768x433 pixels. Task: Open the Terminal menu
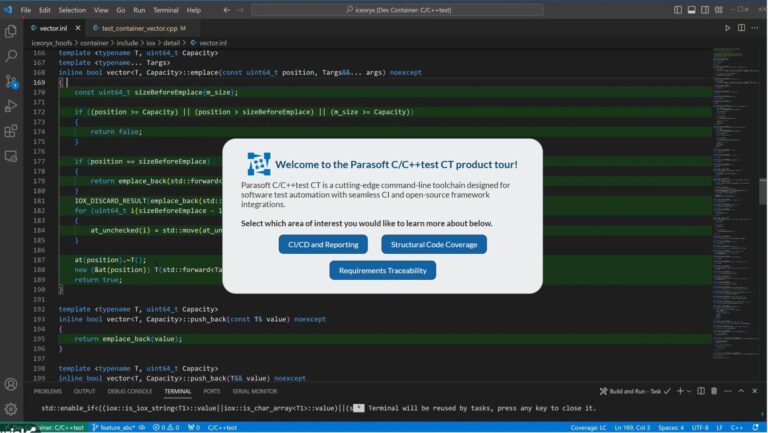[x=166, y=10]
